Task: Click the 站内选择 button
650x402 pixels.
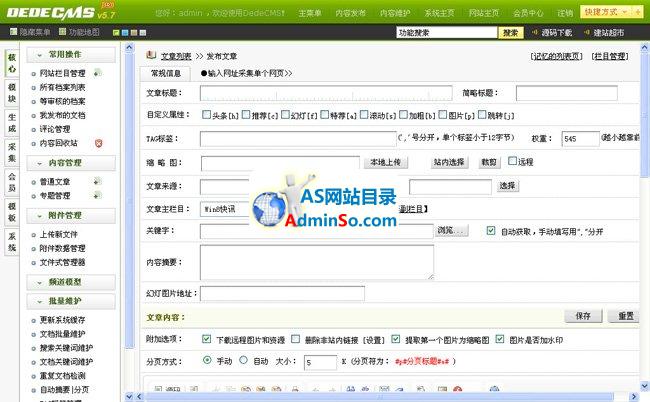Action: tap(449, 162)
